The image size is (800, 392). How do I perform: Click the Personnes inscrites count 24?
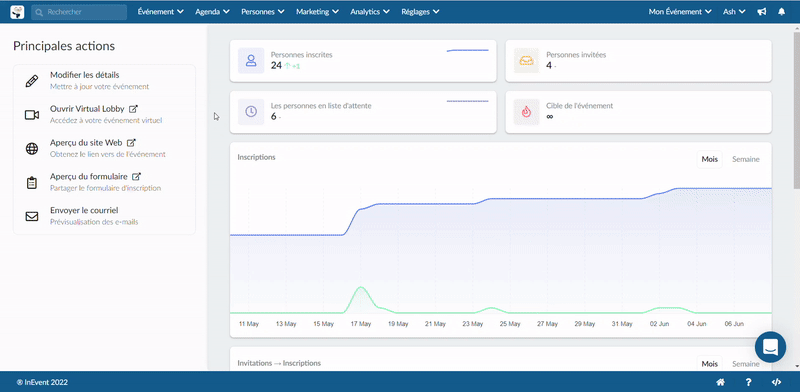pos(276,65)
